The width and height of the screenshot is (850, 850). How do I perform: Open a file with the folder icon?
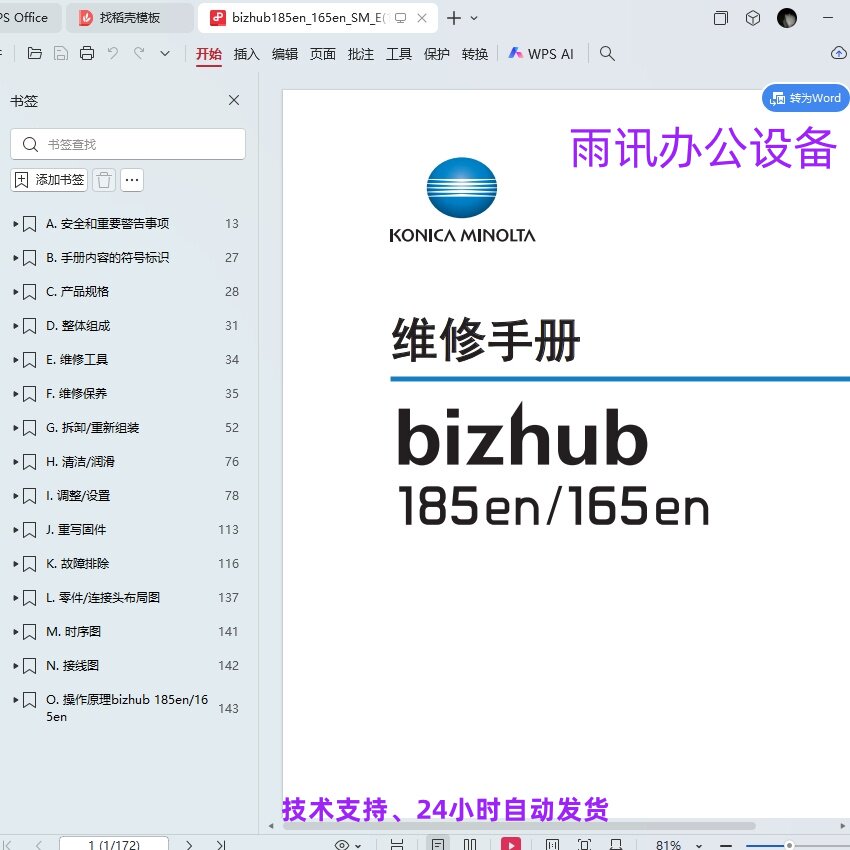pyautogui.click(x=35, y=53)
